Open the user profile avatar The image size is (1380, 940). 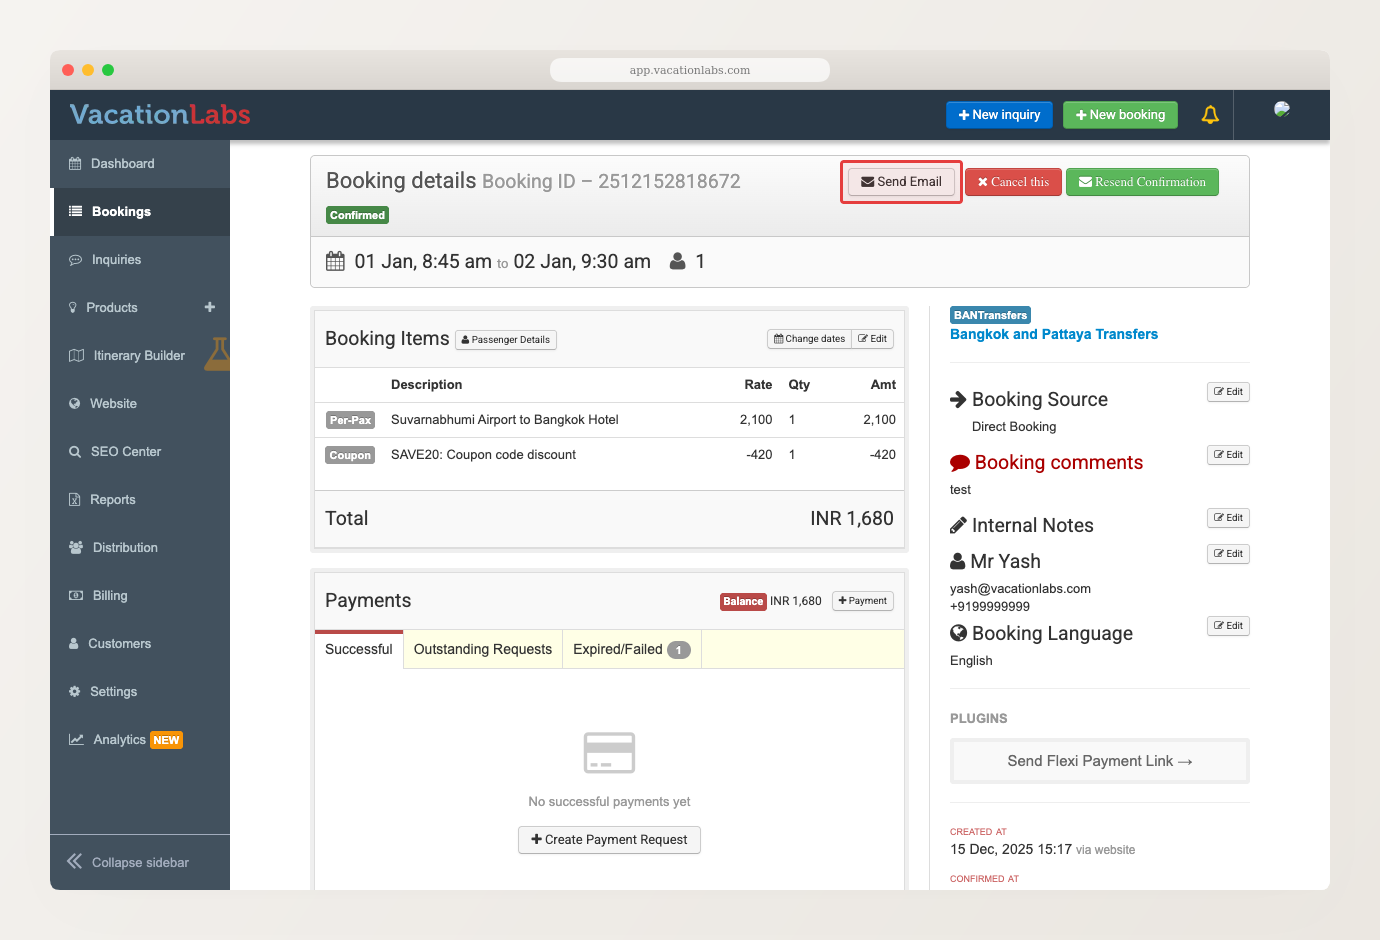coord(1282,110)
